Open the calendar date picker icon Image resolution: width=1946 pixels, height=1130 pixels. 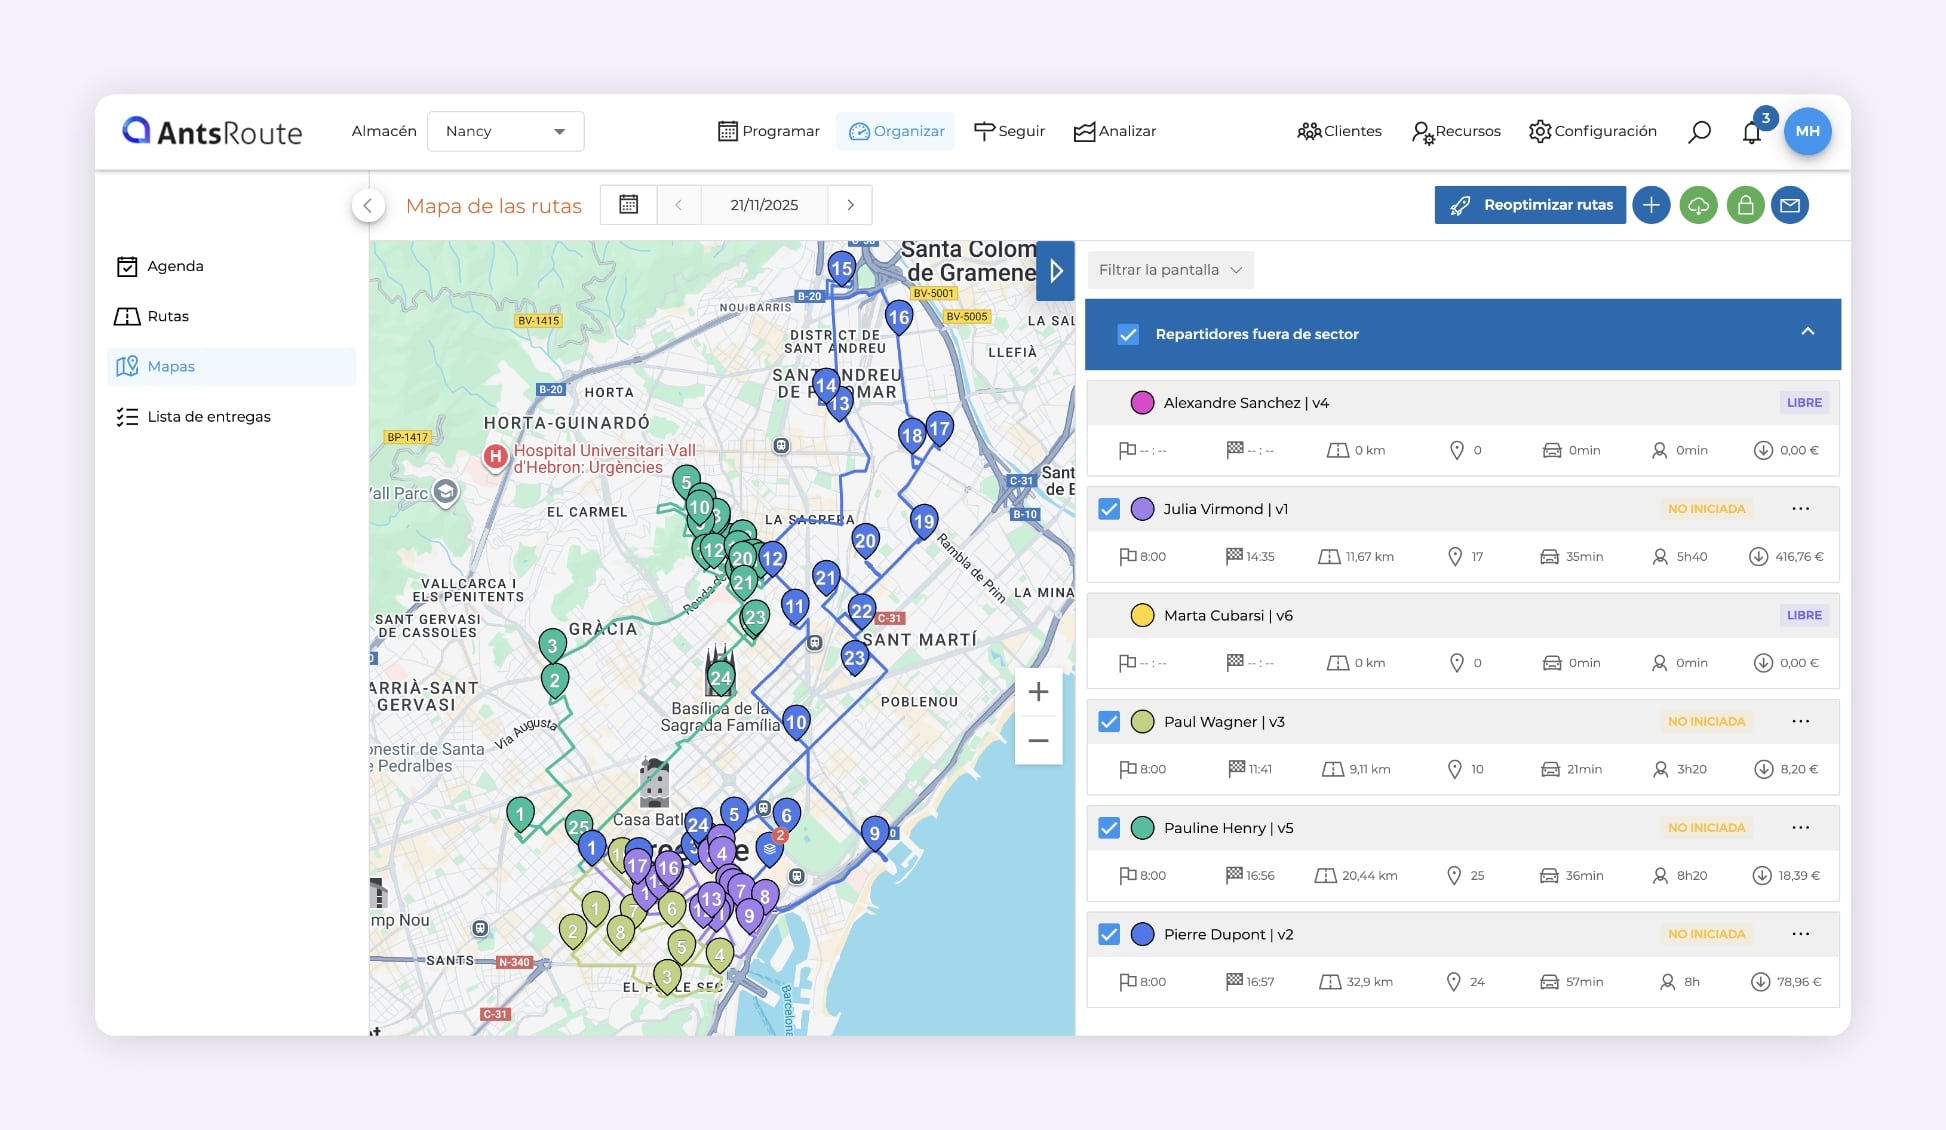[628, 205]
